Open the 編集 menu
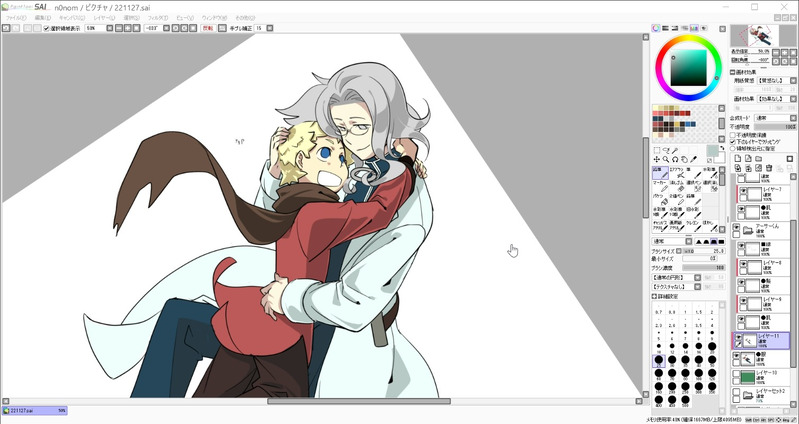The height and width of the screenshot is (424, 799). pos(43,17)
